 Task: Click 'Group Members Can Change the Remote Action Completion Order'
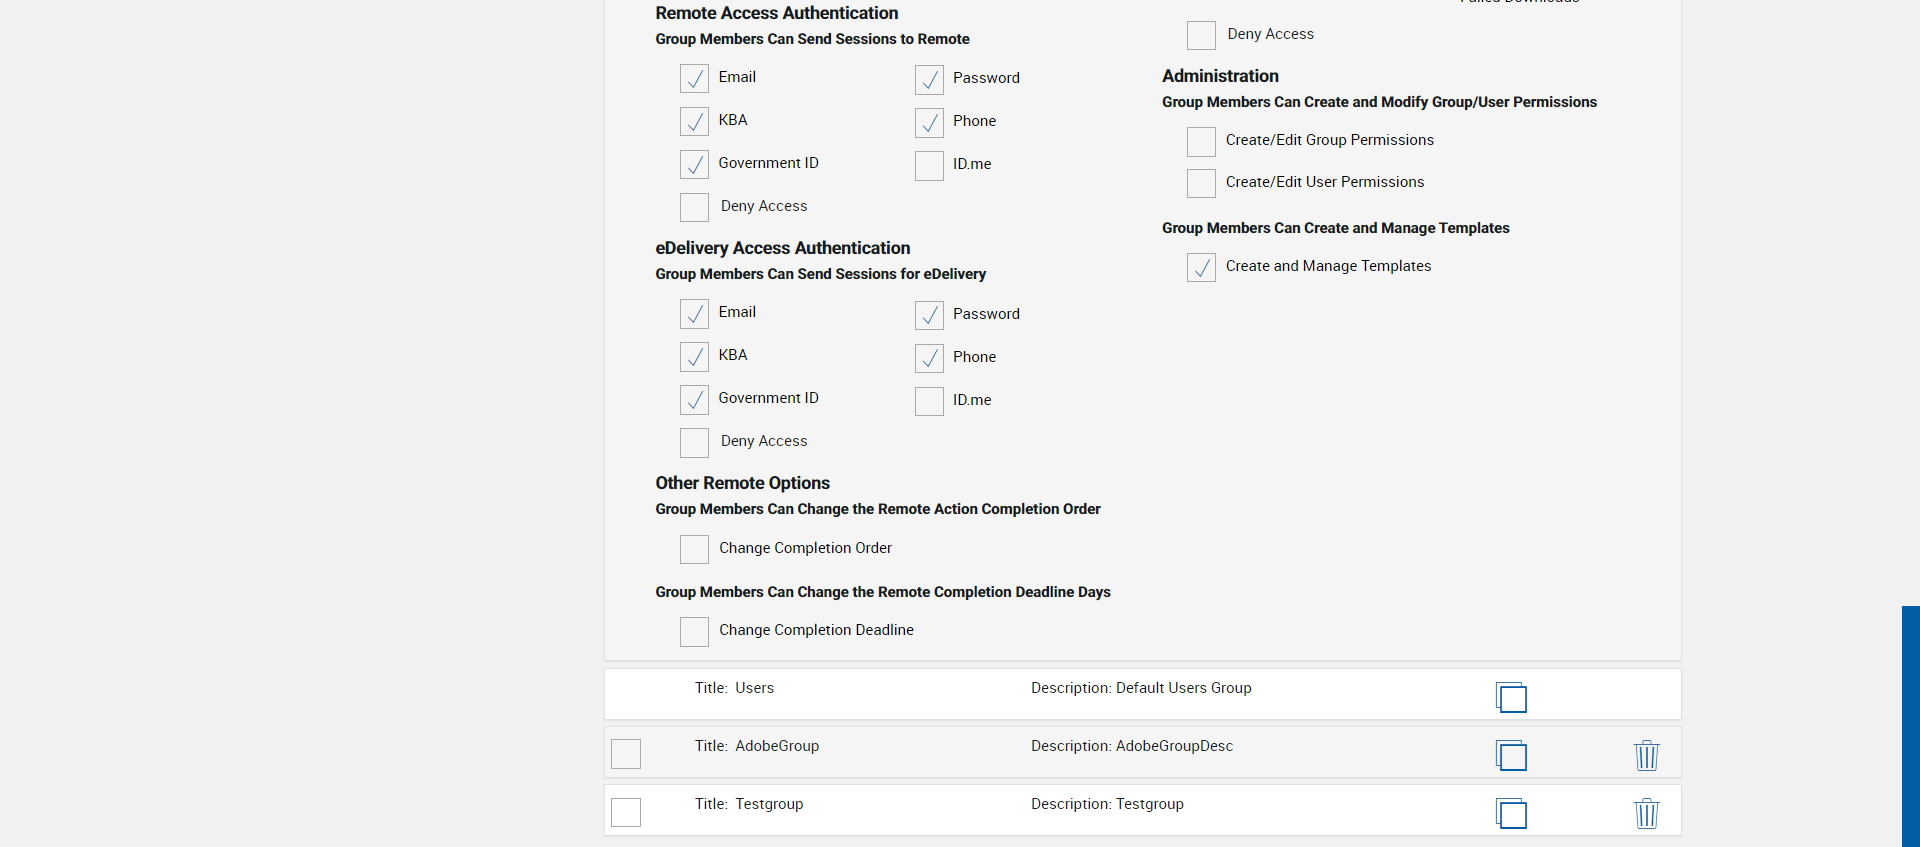pos(878,509)
